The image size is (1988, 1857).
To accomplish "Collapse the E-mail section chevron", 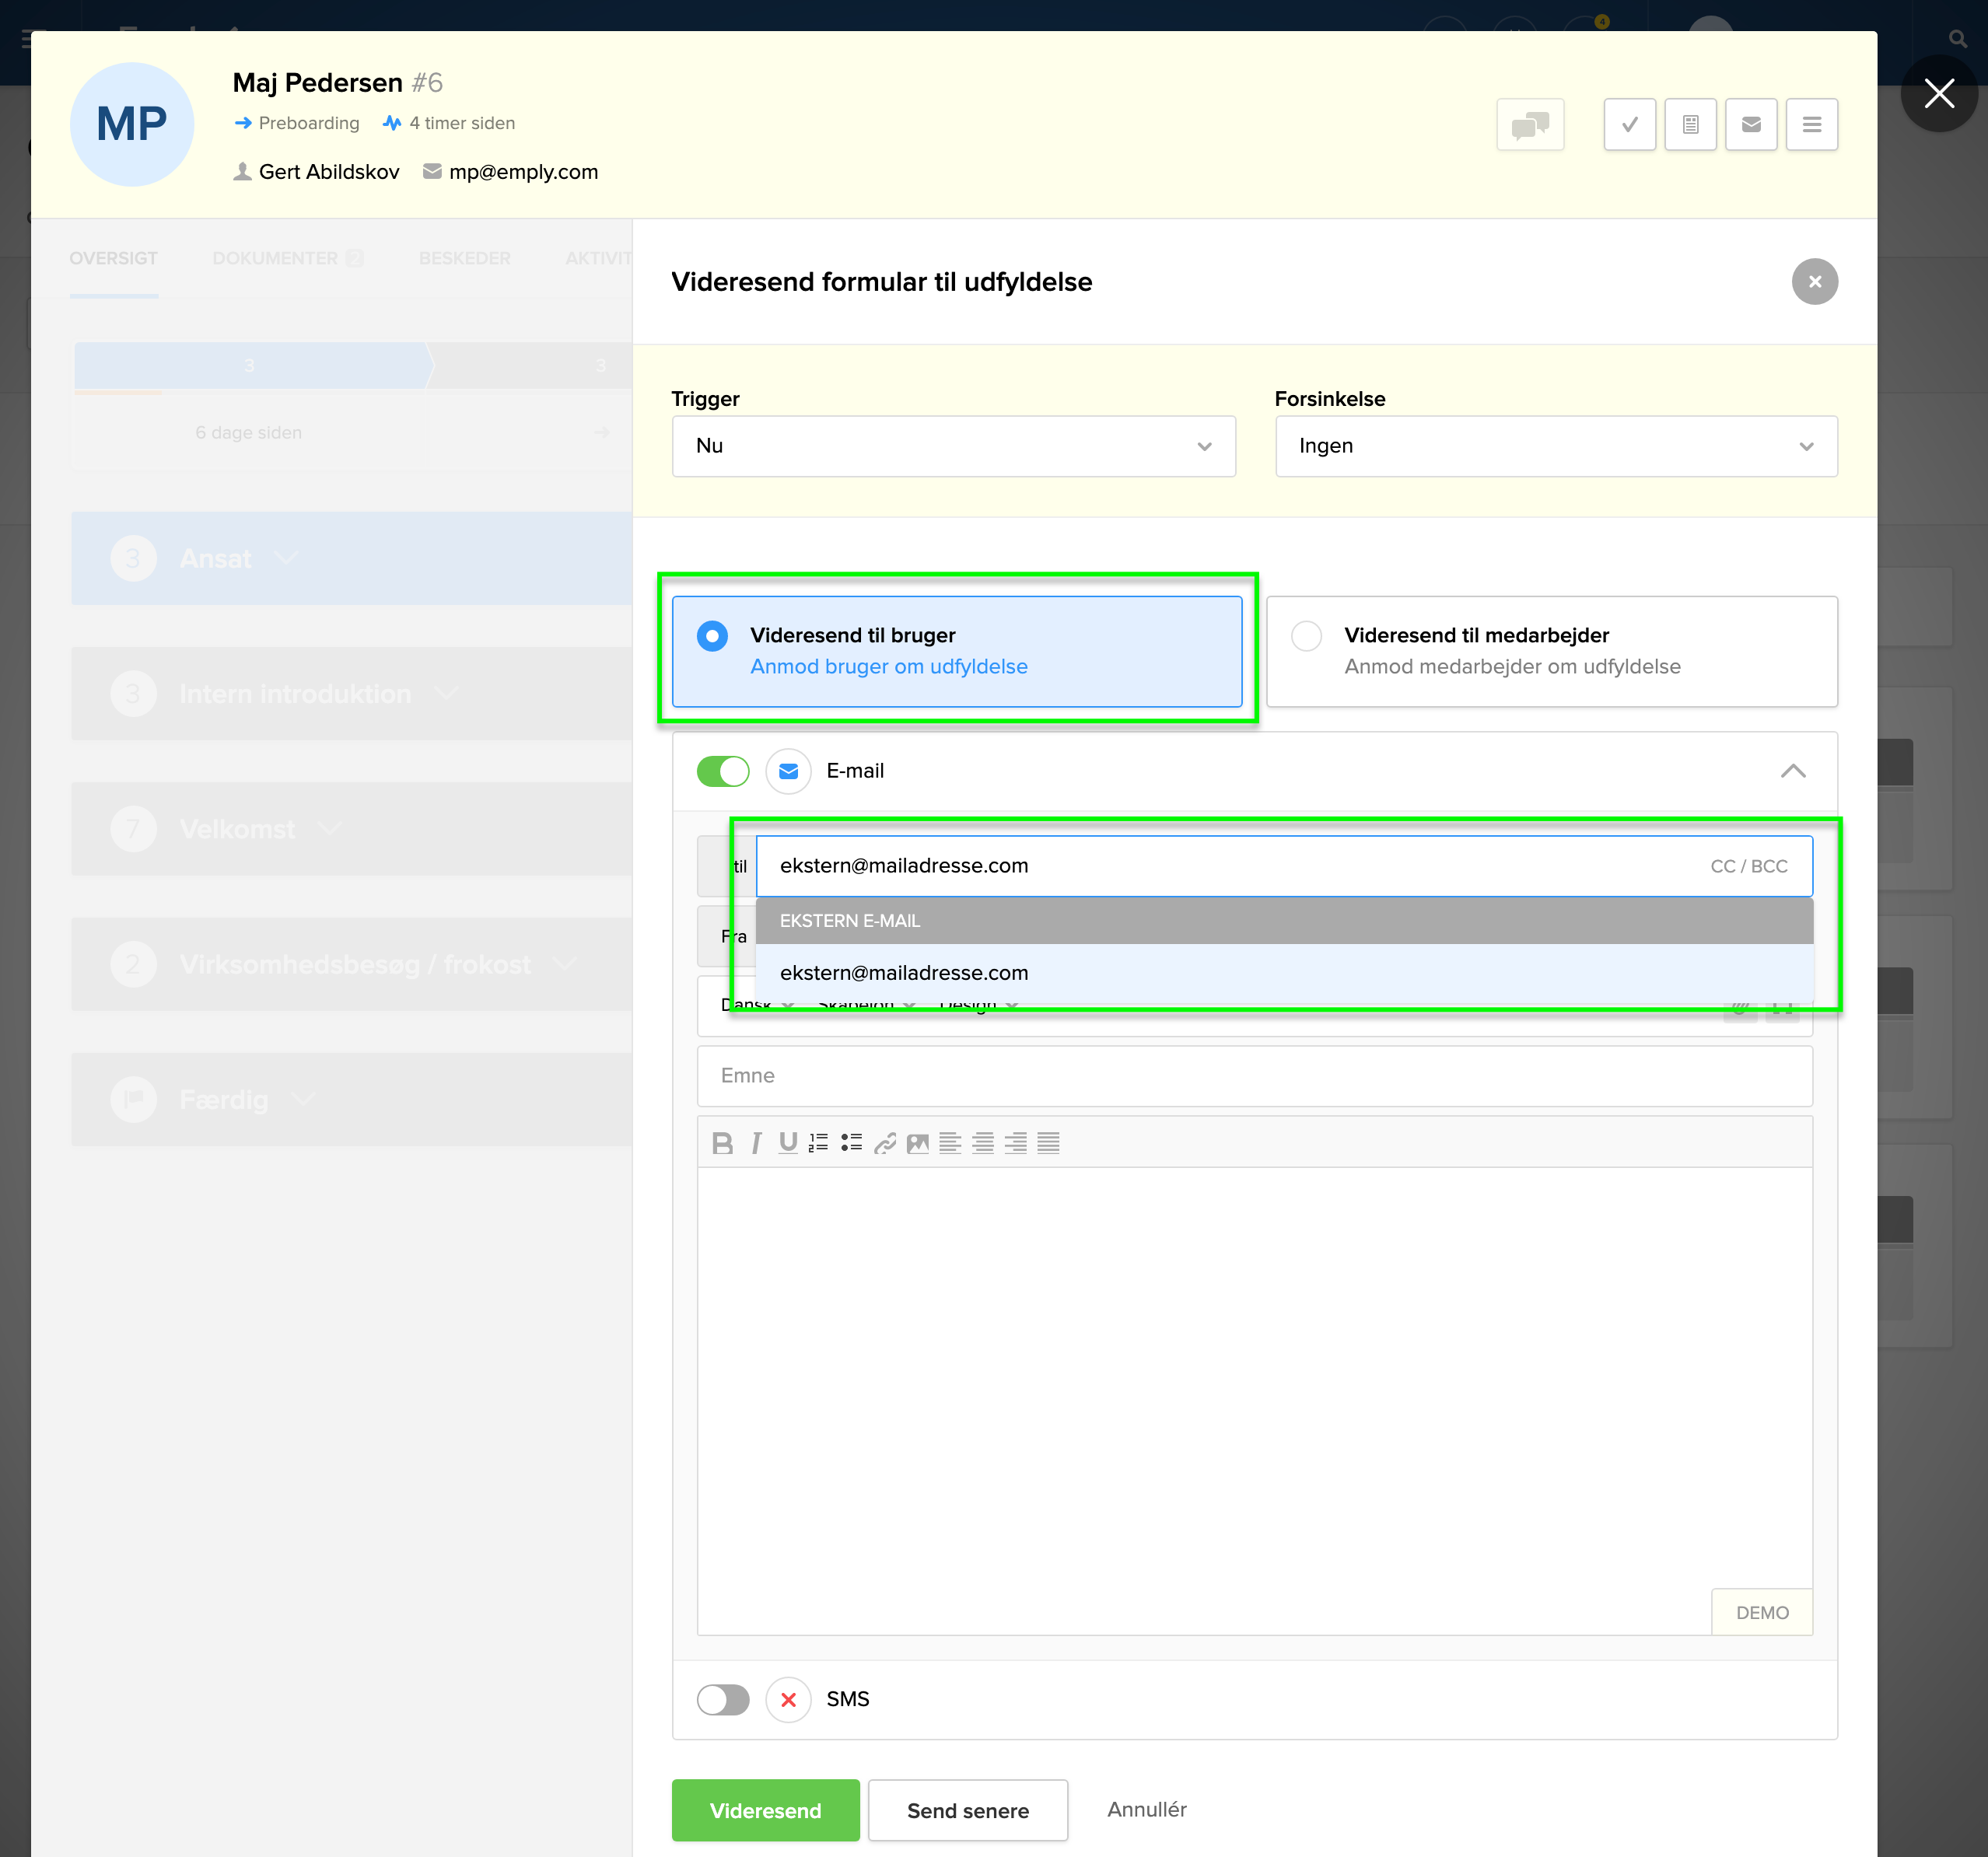I will [1792, 771].
